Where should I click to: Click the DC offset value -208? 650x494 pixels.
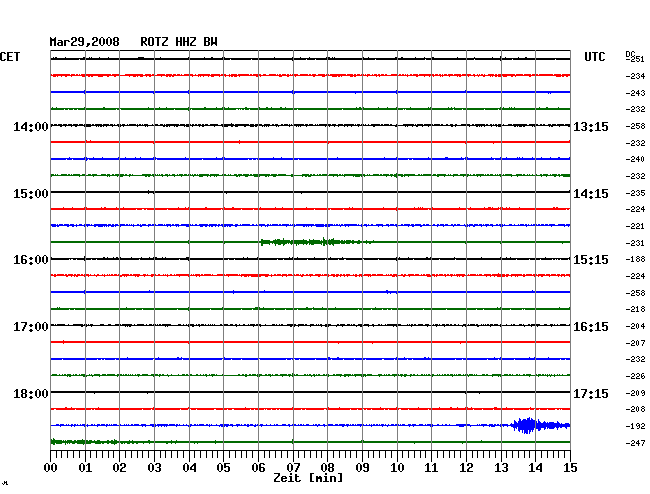635,409
